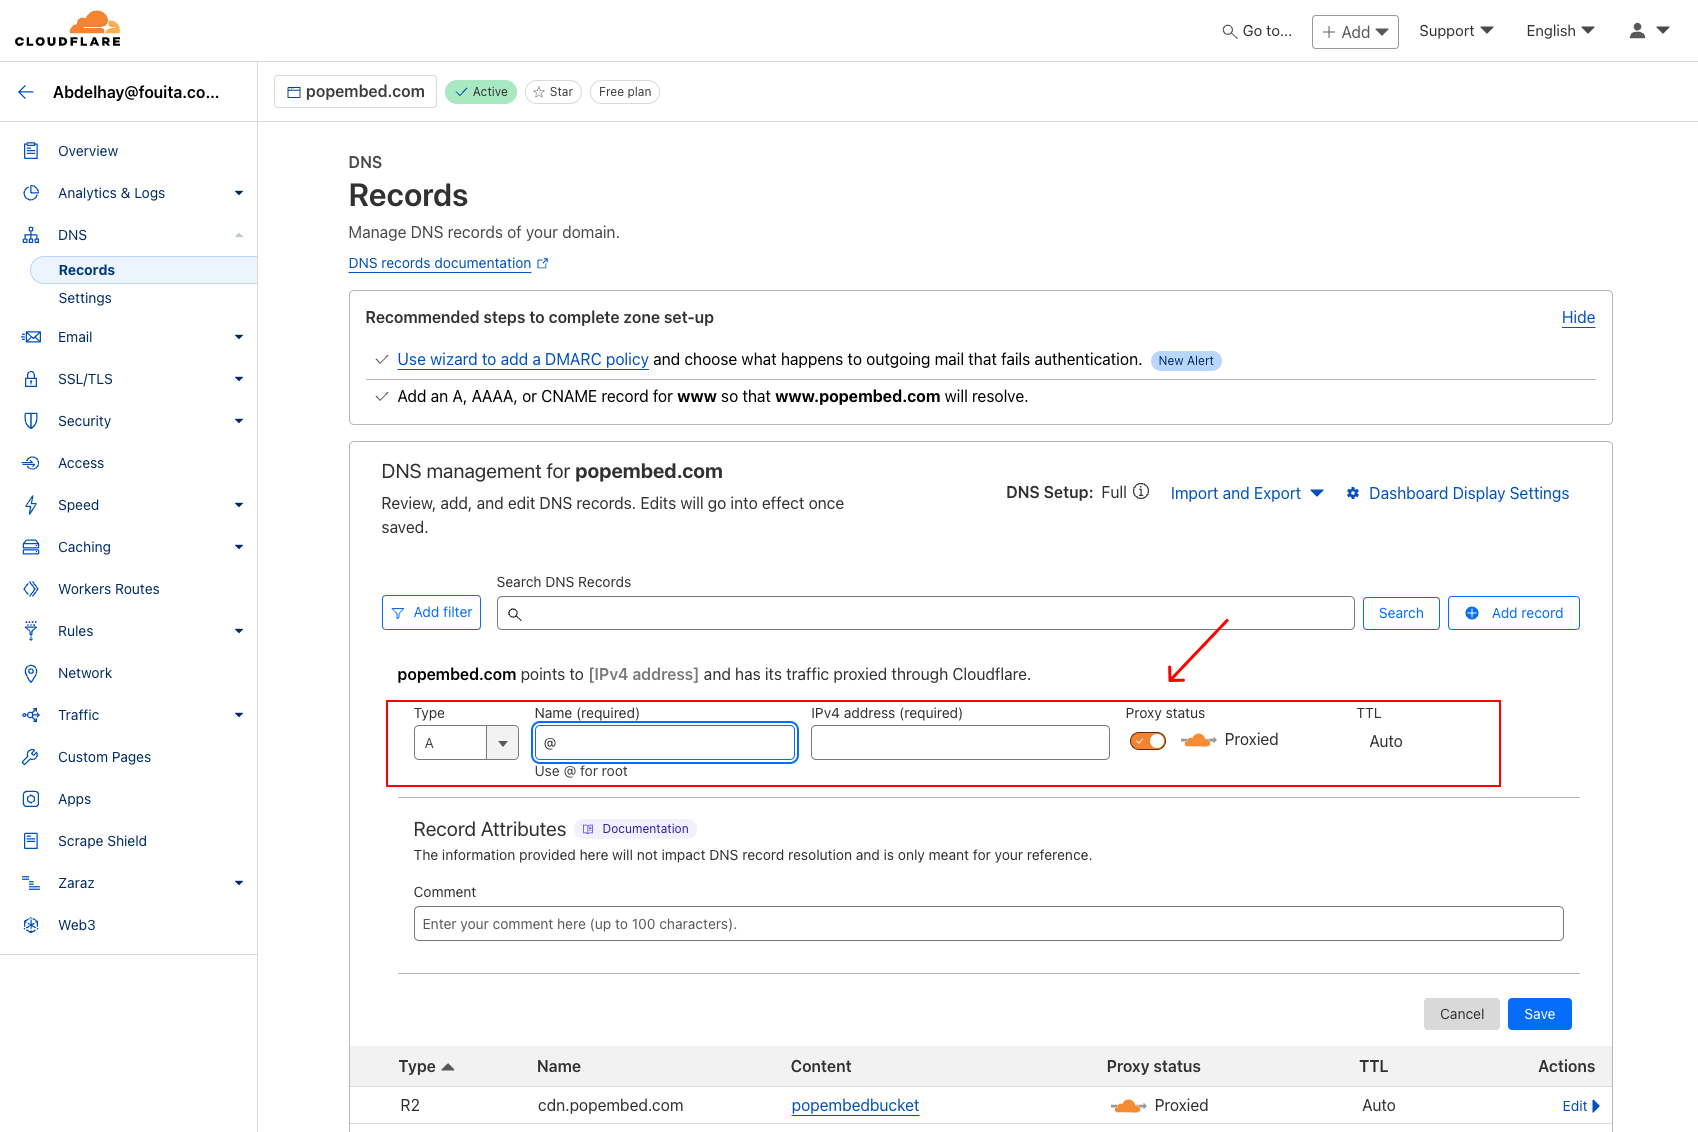The width and height of the screenshot is (1698, 1132).
Task: Click the Web3 cube icon
Action: pos(31,925)
